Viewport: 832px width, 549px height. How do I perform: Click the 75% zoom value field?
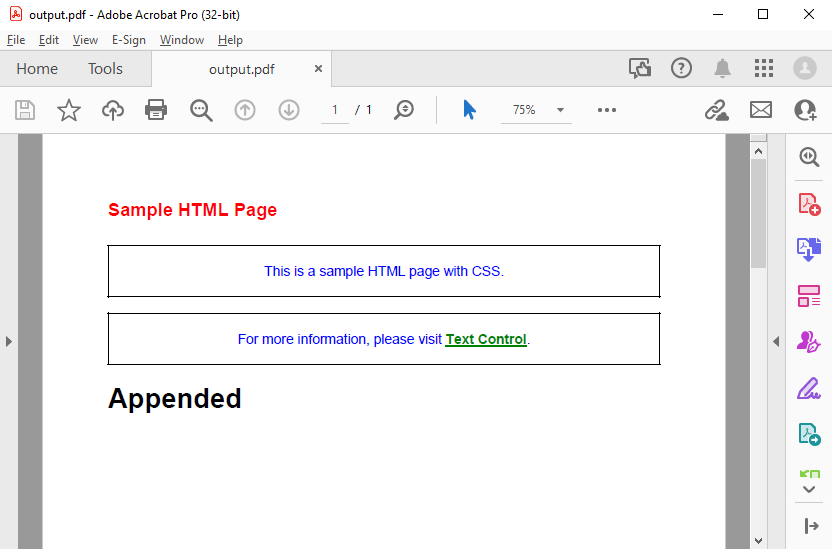point(524,110)
